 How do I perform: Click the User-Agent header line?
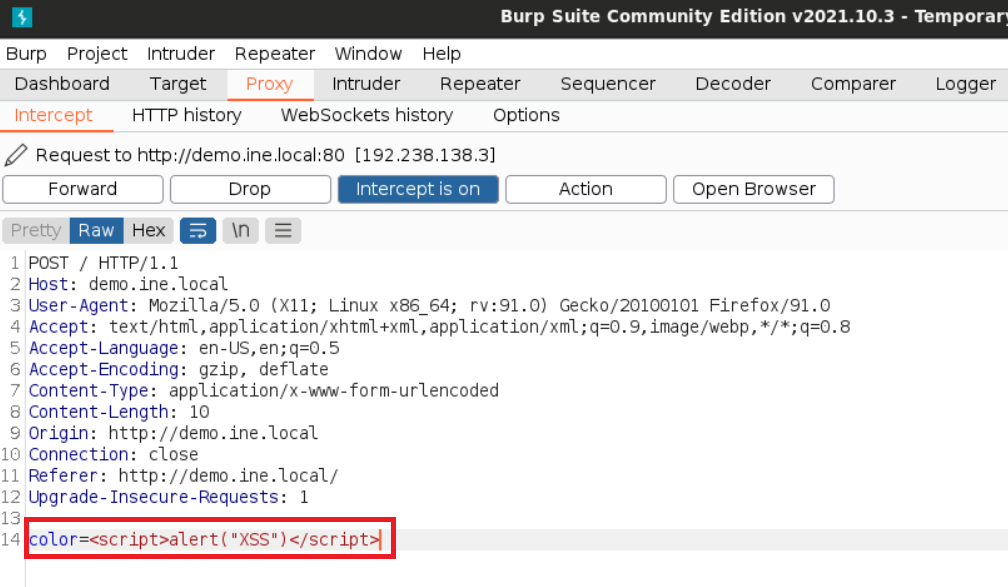pos(429,305)
